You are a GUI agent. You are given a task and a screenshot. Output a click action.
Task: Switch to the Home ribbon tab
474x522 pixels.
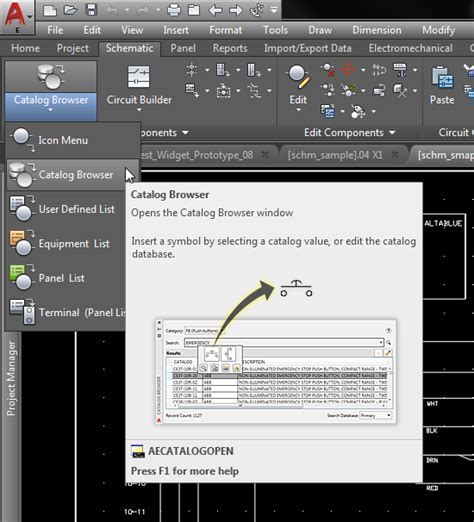click(x=25, y=48)
